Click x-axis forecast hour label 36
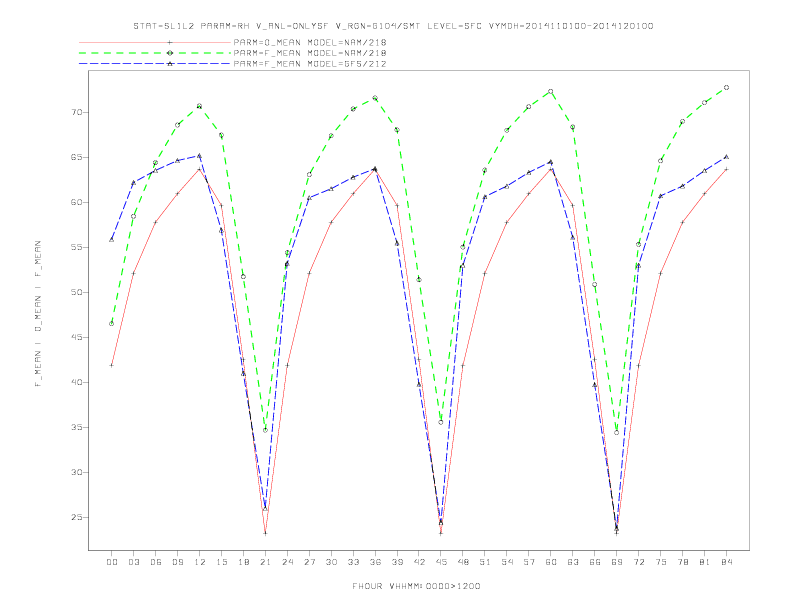This screenshot has height=612, width=792. pyautogui.click(x=375, y=562)
